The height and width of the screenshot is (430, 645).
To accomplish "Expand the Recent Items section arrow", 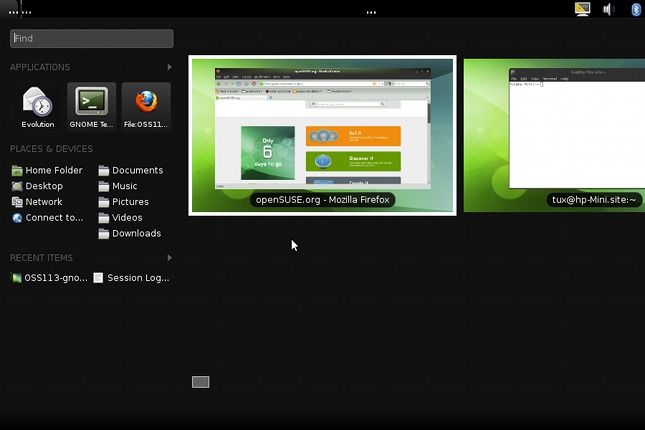I will [x=169, y=258].
